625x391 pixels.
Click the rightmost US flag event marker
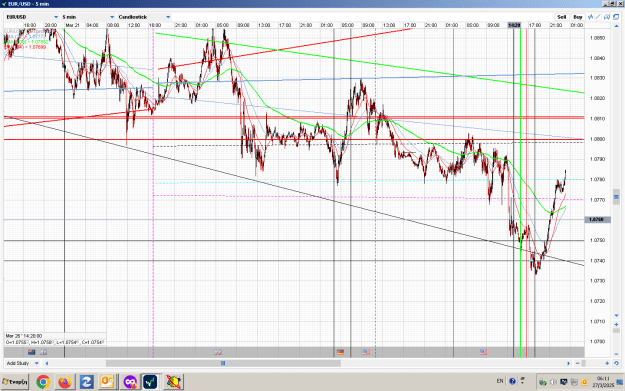[483, 352]
